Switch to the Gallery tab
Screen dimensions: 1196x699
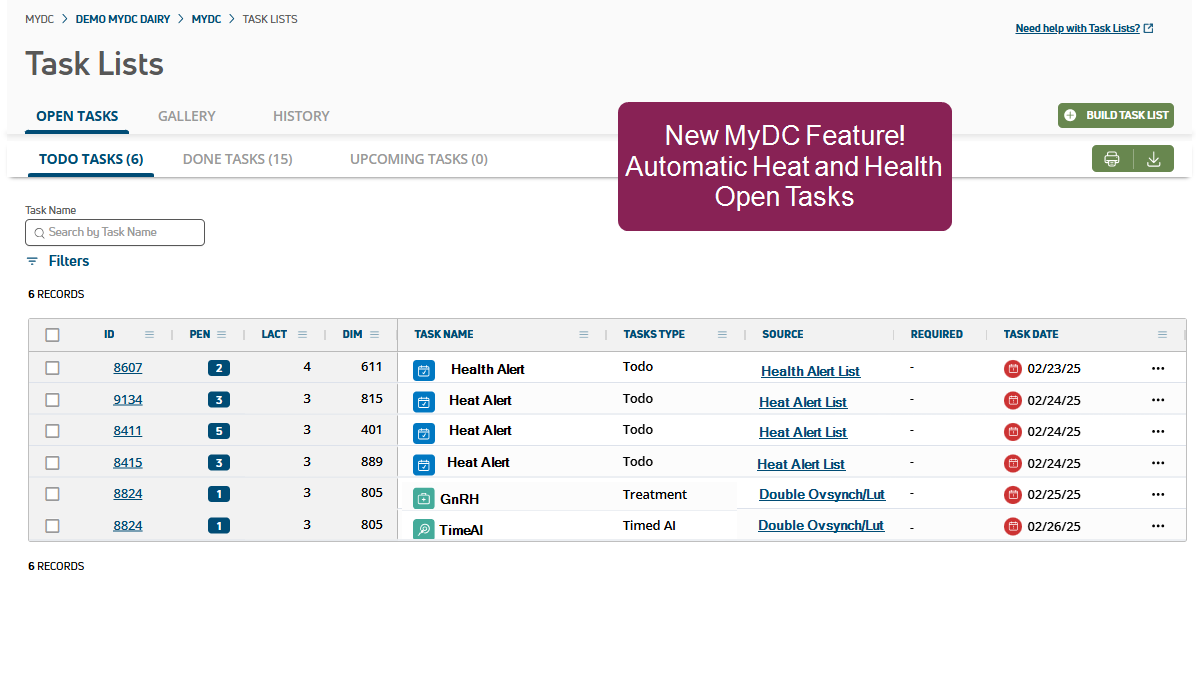tap(186, 116)
